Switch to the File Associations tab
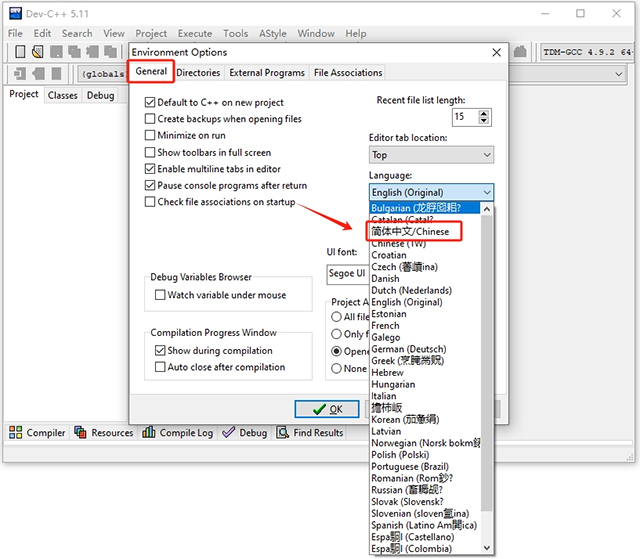Screen dimensions: 640x559 click(348, 73)
